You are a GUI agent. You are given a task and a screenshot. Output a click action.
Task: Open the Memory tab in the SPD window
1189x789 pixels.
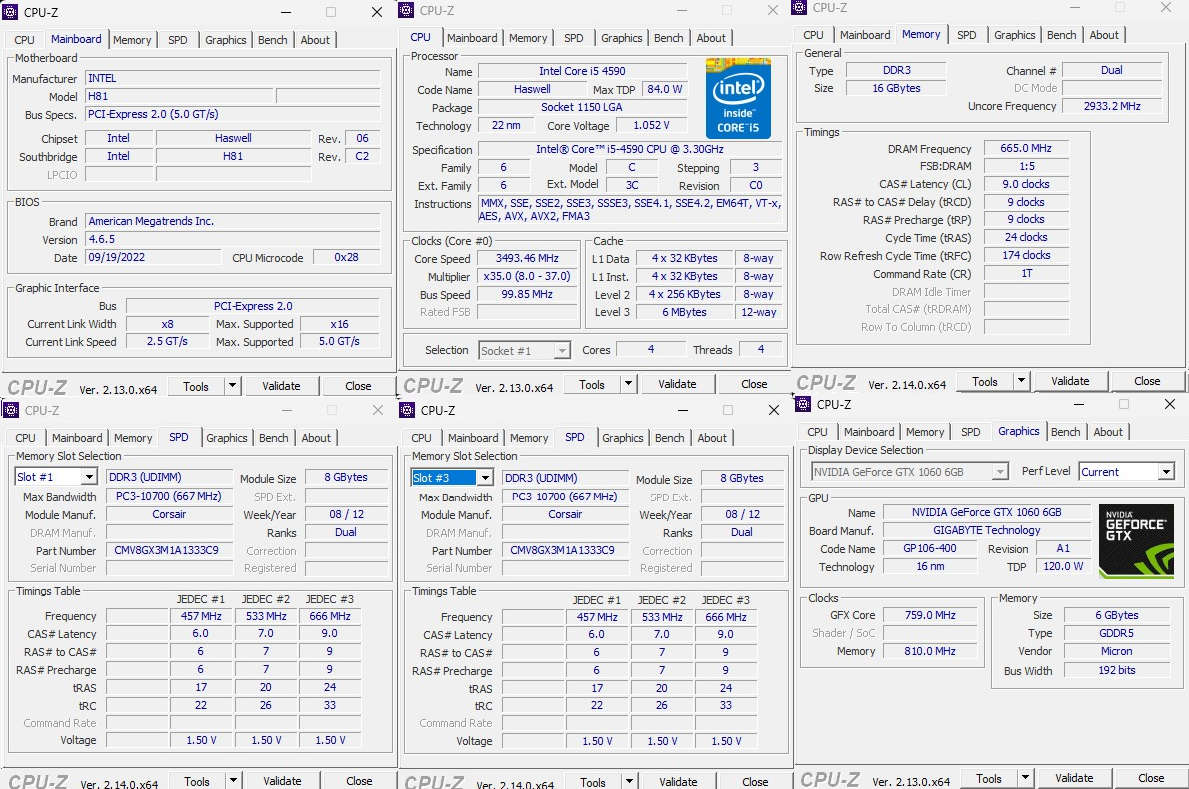[x=133, y=437]
